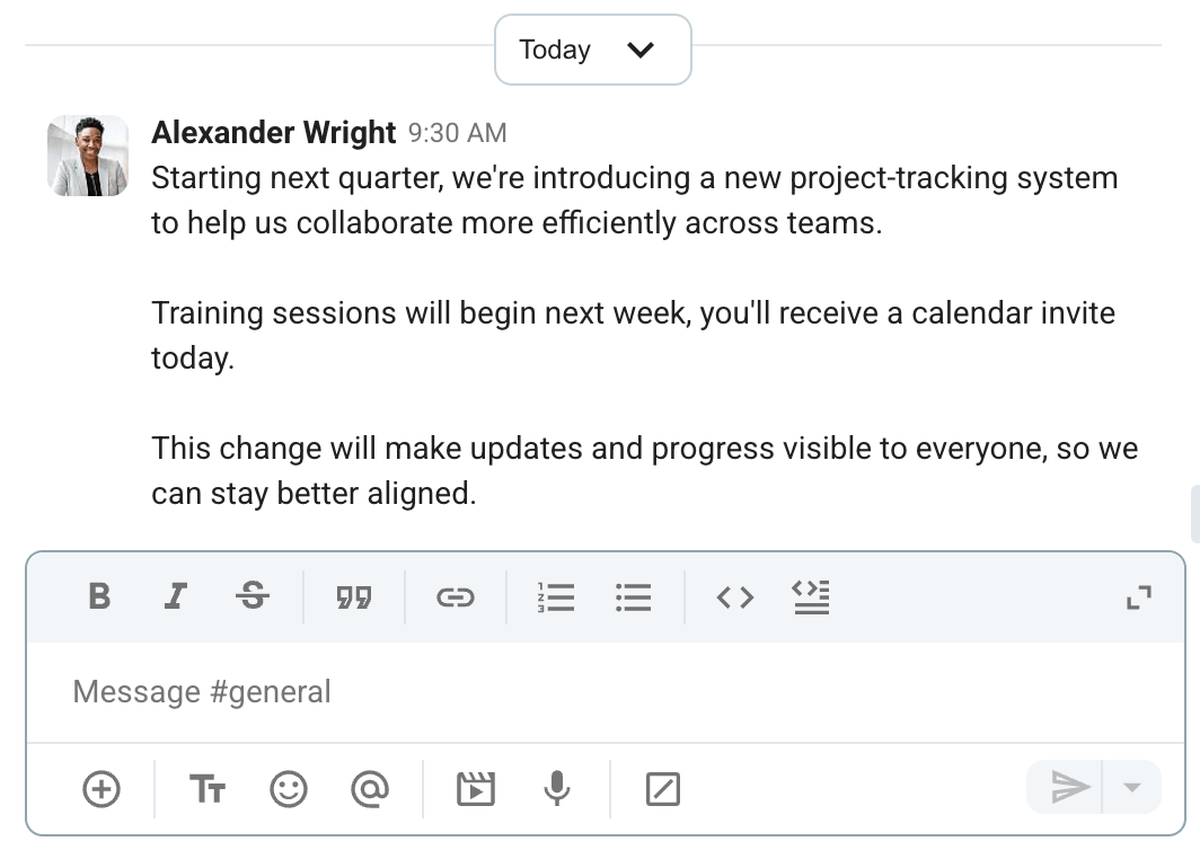1200x850 pixels.
Task: Open the plus attachment menu
Action: [100, 788]
